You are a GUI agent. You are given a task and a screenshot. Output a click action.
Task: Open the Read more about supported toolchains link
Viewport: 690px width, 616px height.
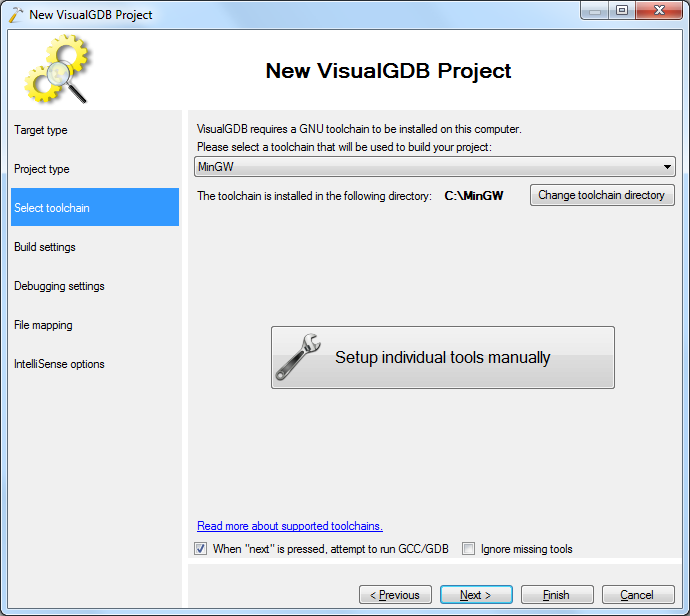[290, 526]
